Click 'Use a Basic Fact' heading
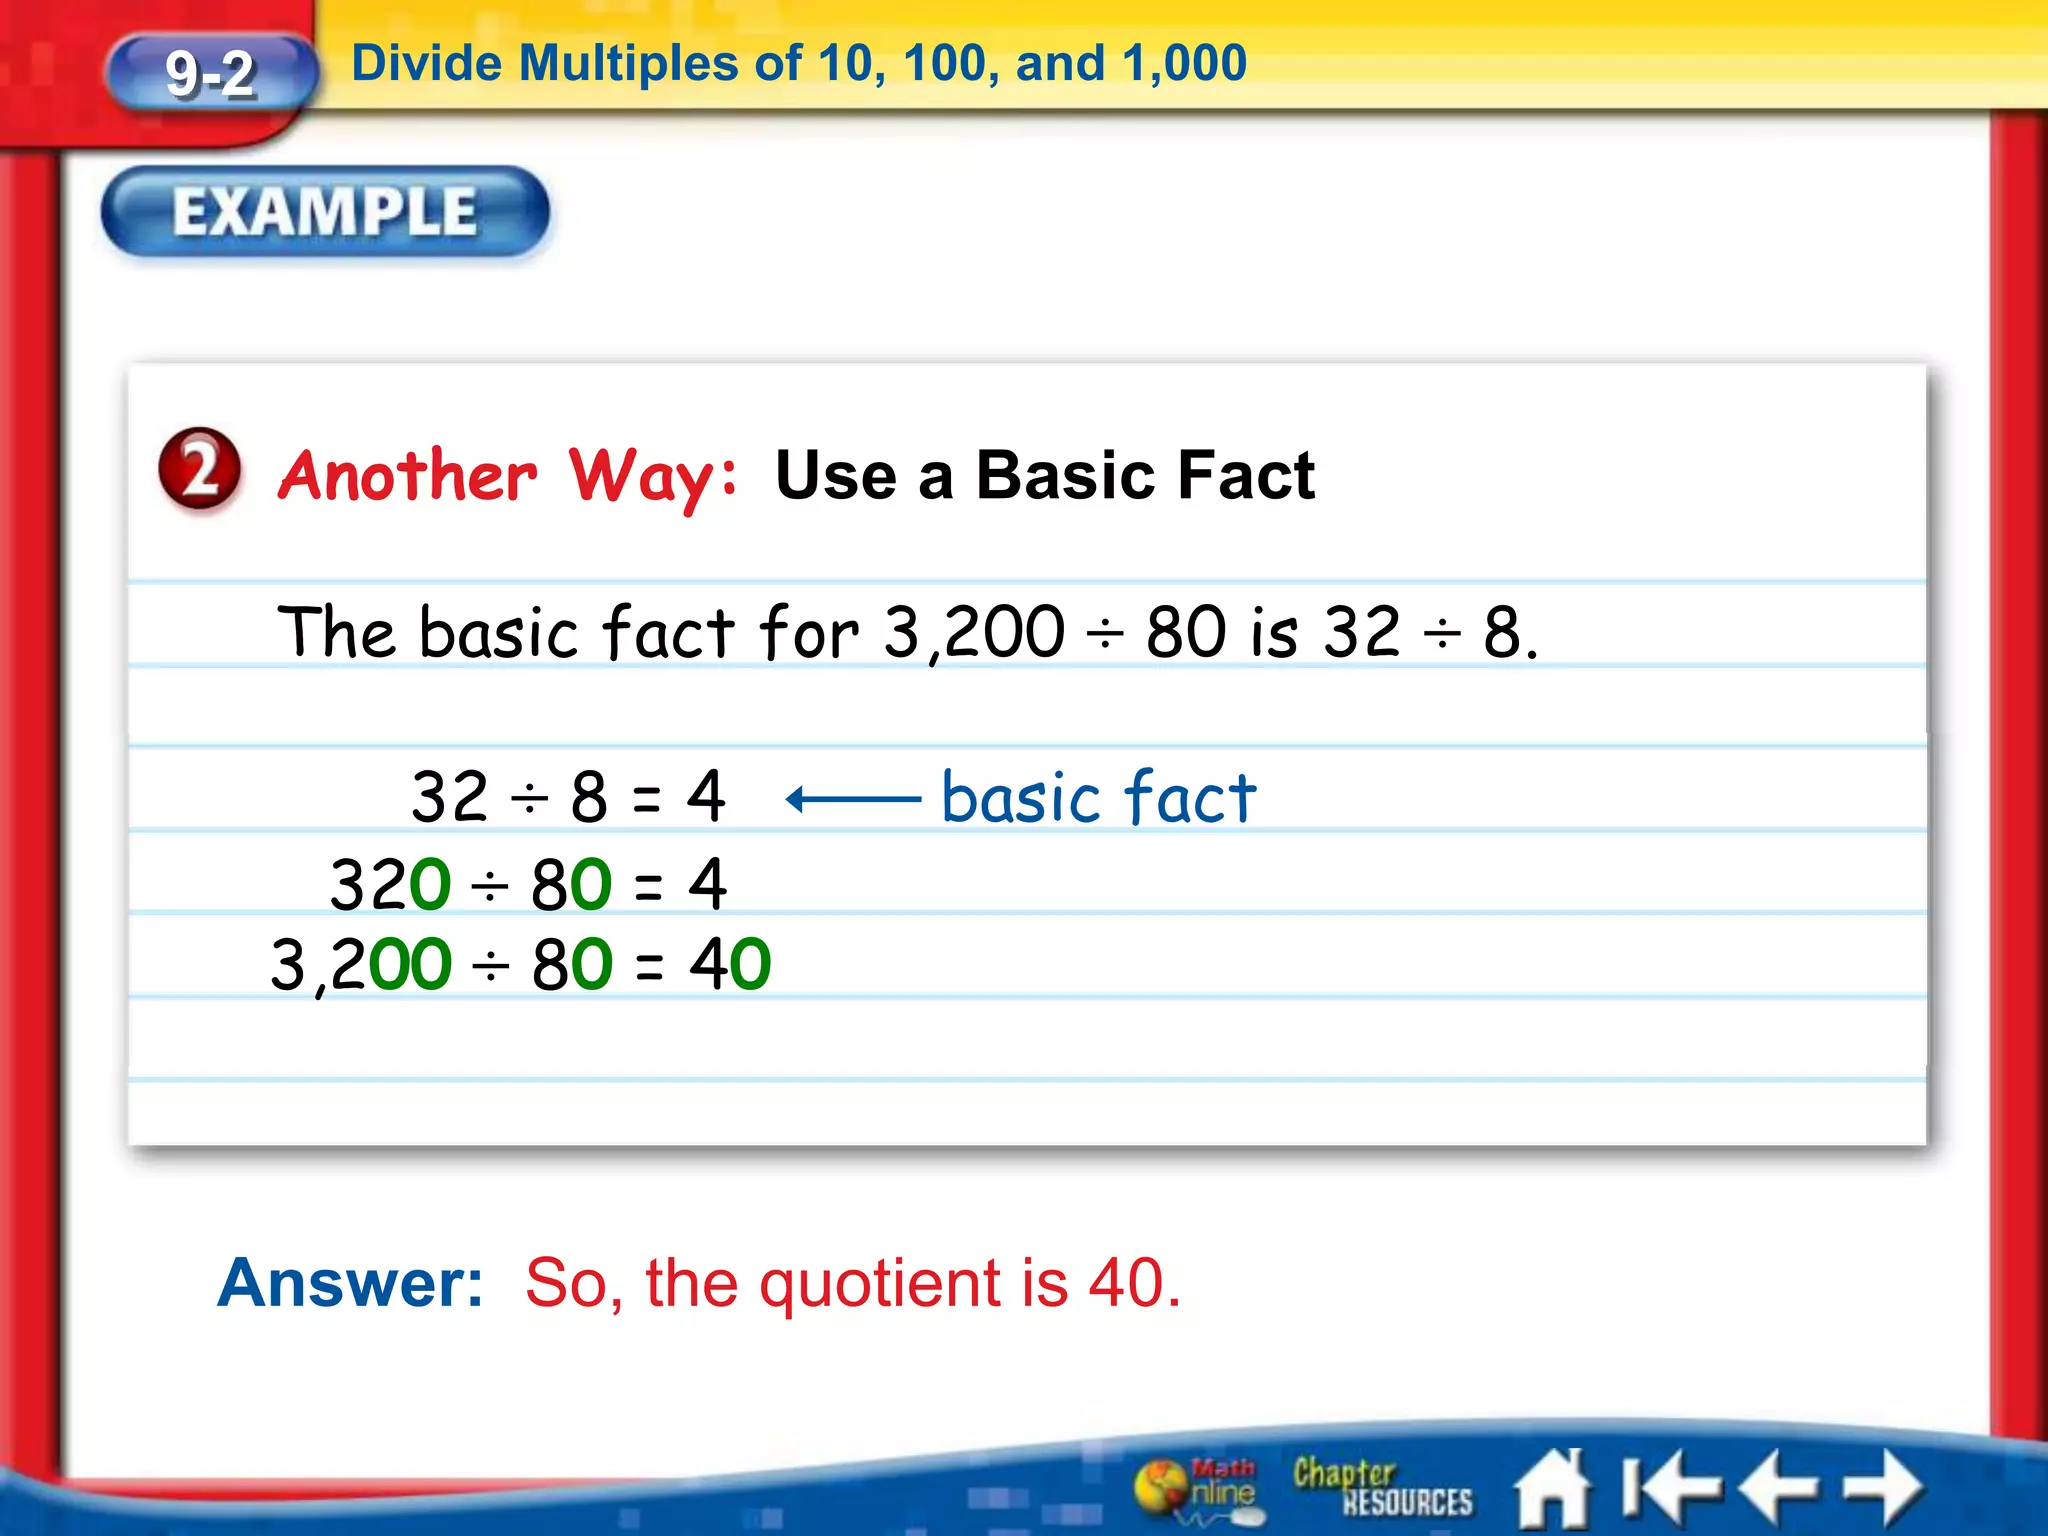The image size is (2048, 1536). tap(1044, 475)
